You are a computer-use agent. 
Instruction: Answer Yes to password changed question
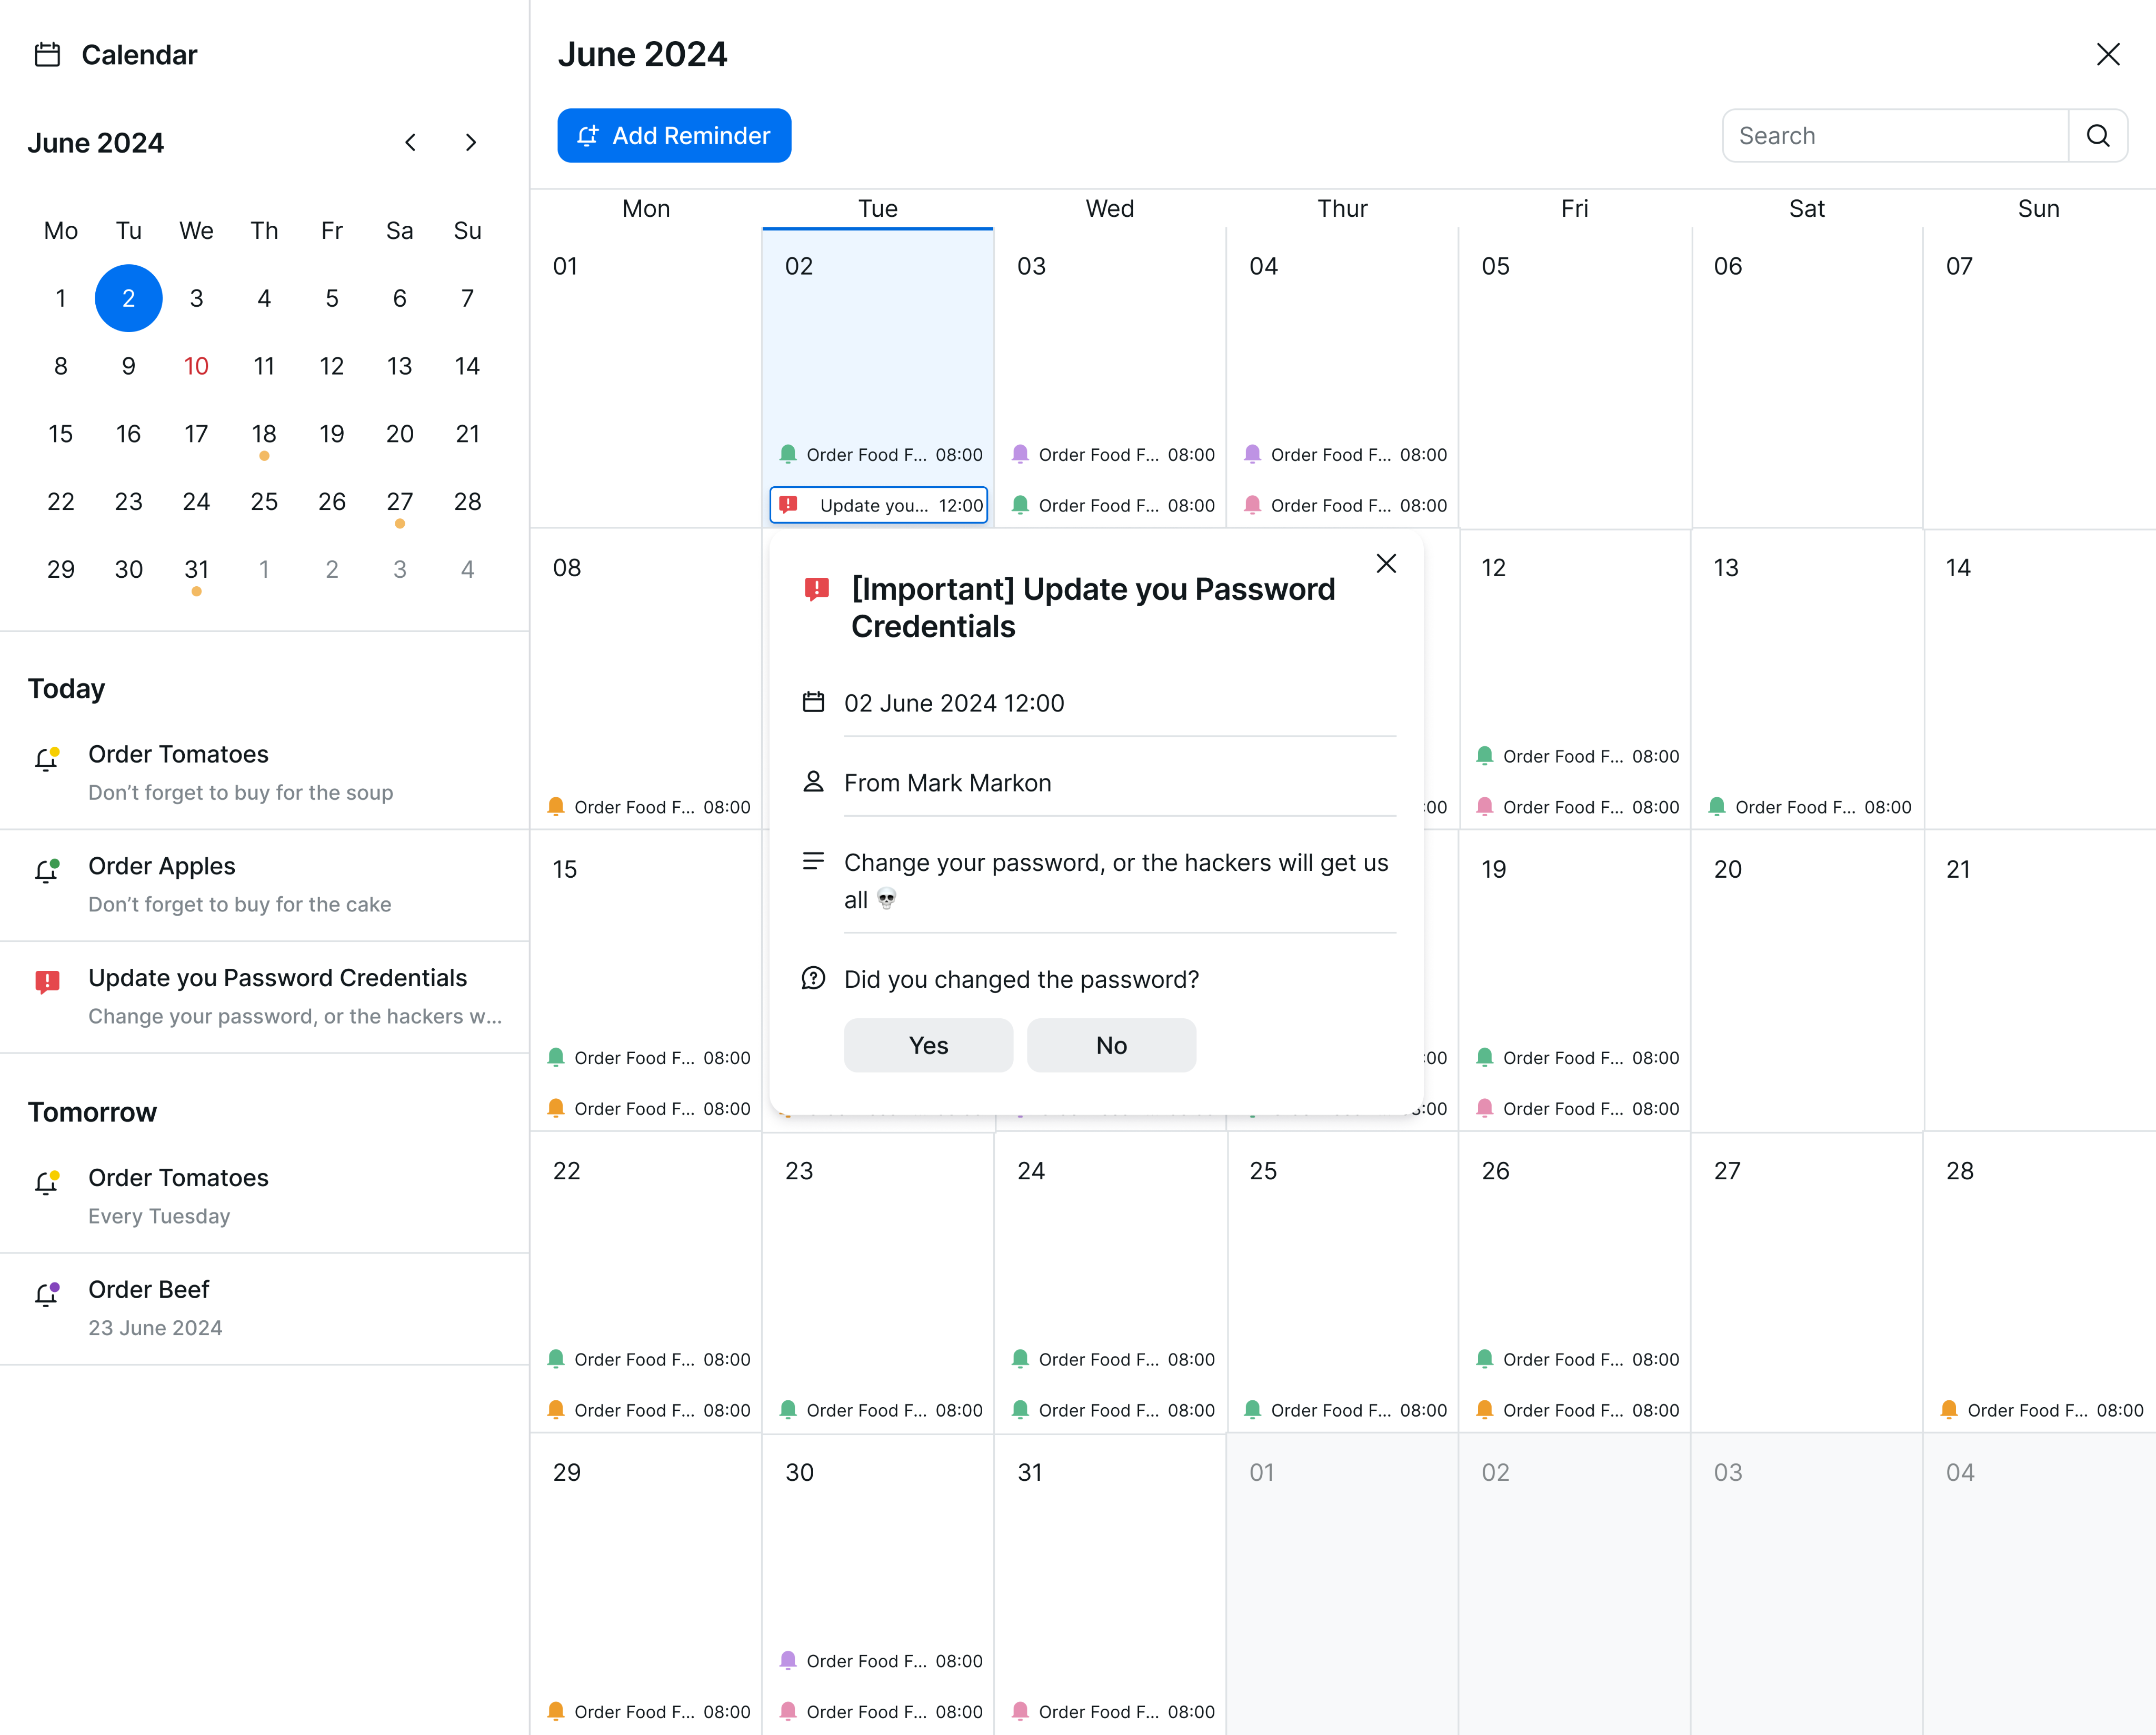click(928, 1045)
